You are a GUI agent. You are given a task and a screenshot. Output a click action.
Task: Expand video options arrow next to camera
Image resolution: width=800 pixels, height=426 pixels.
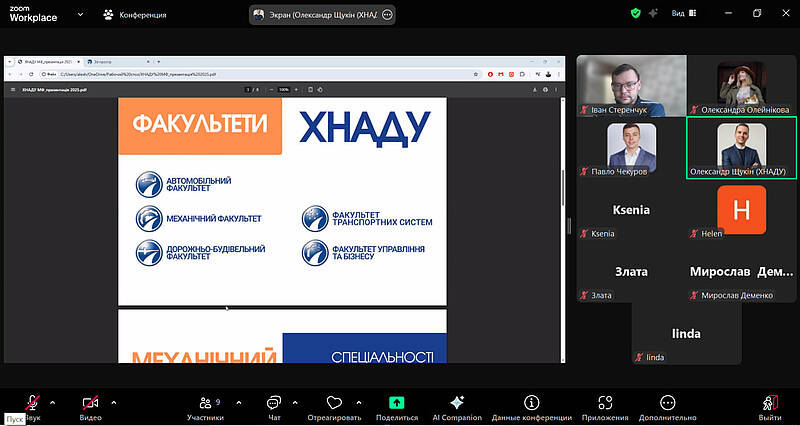point(114,403)
